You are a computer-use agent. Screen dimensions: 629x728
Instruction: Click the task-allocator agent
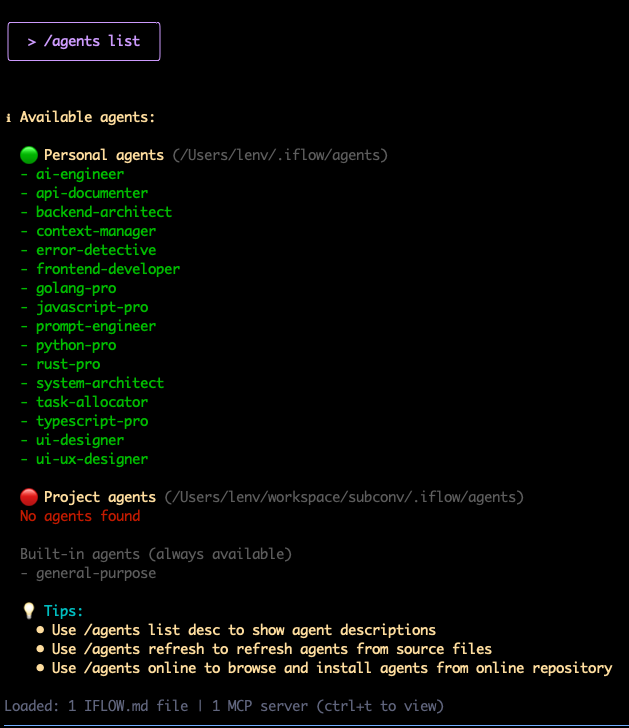[92, 402]
